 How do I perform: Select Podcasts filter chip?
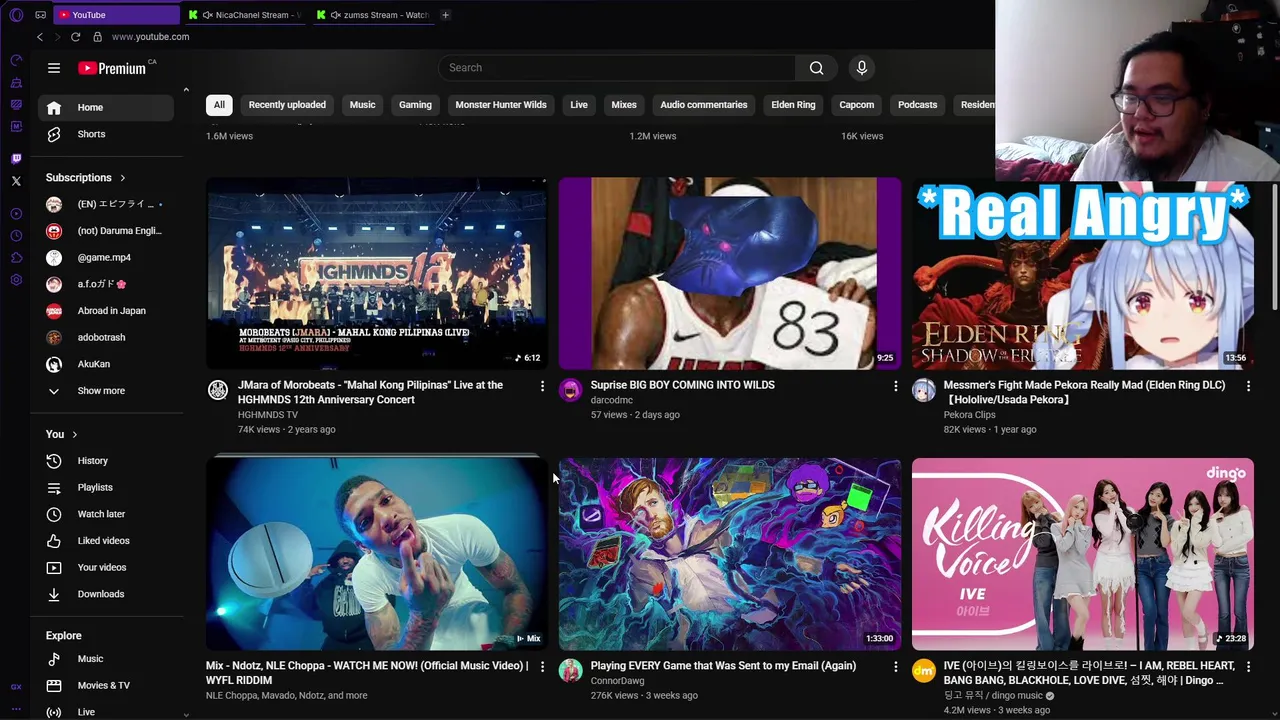[917, 105]
